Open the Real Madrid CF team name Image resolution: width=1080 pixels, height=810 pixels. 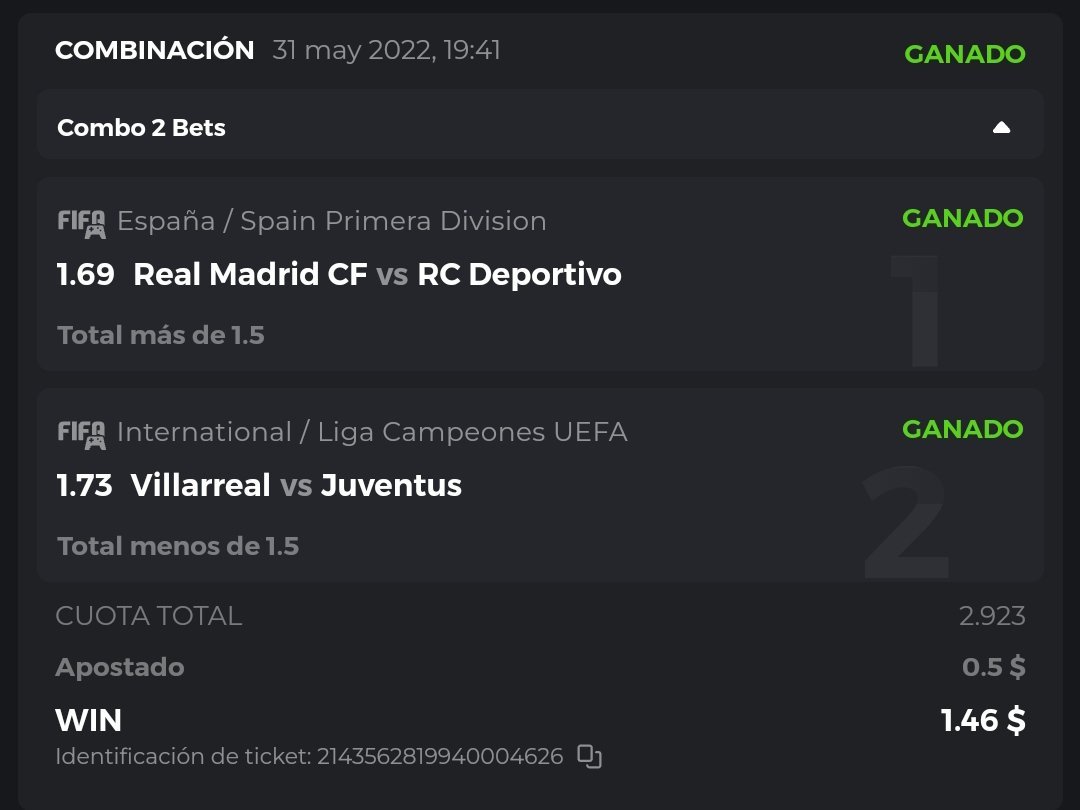click(250, 274)
